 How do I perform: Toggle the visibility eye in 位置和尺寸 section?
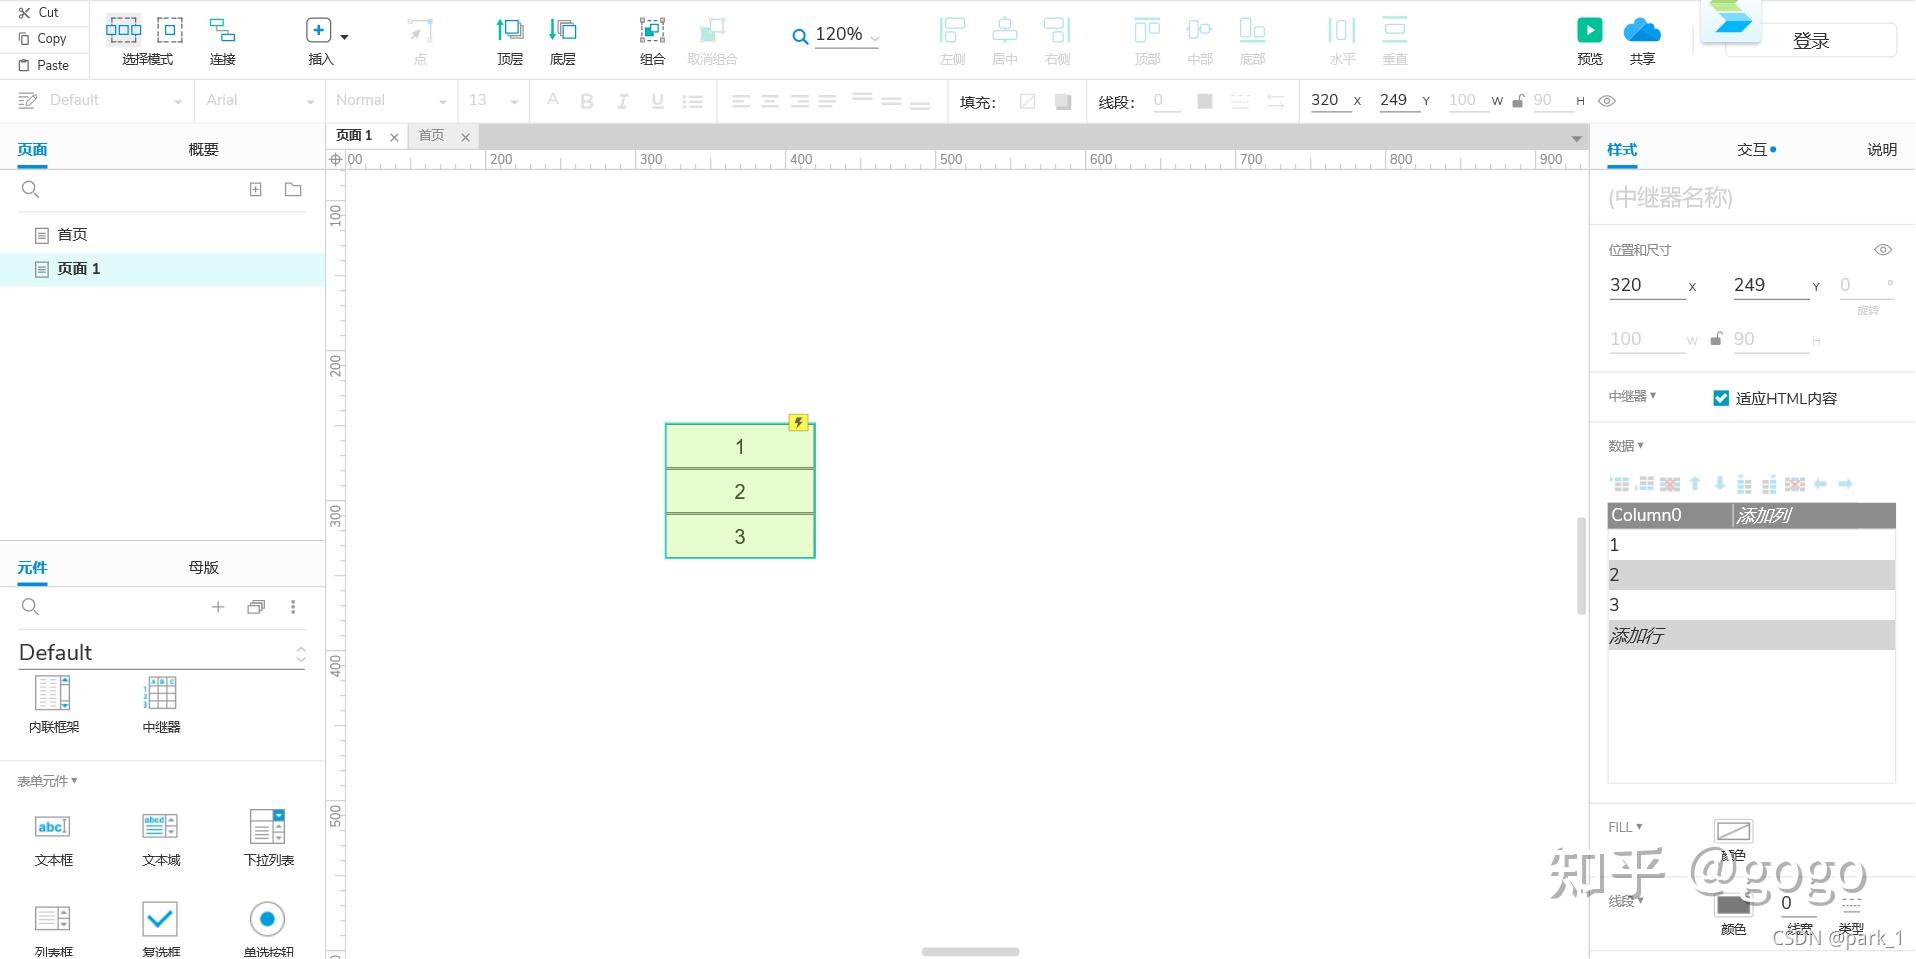[x=1883, y=250]
